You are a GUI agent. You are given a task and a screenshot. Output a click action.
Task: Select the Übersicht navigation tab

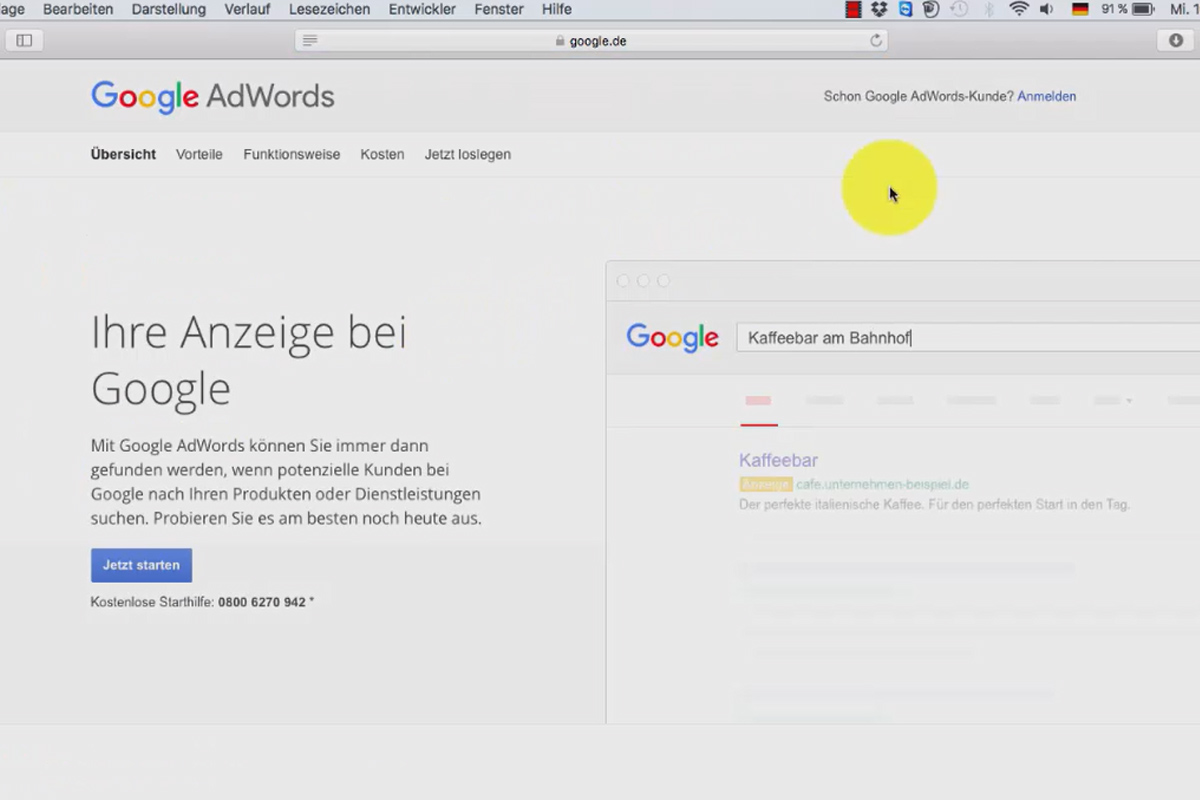coord(123,154)
